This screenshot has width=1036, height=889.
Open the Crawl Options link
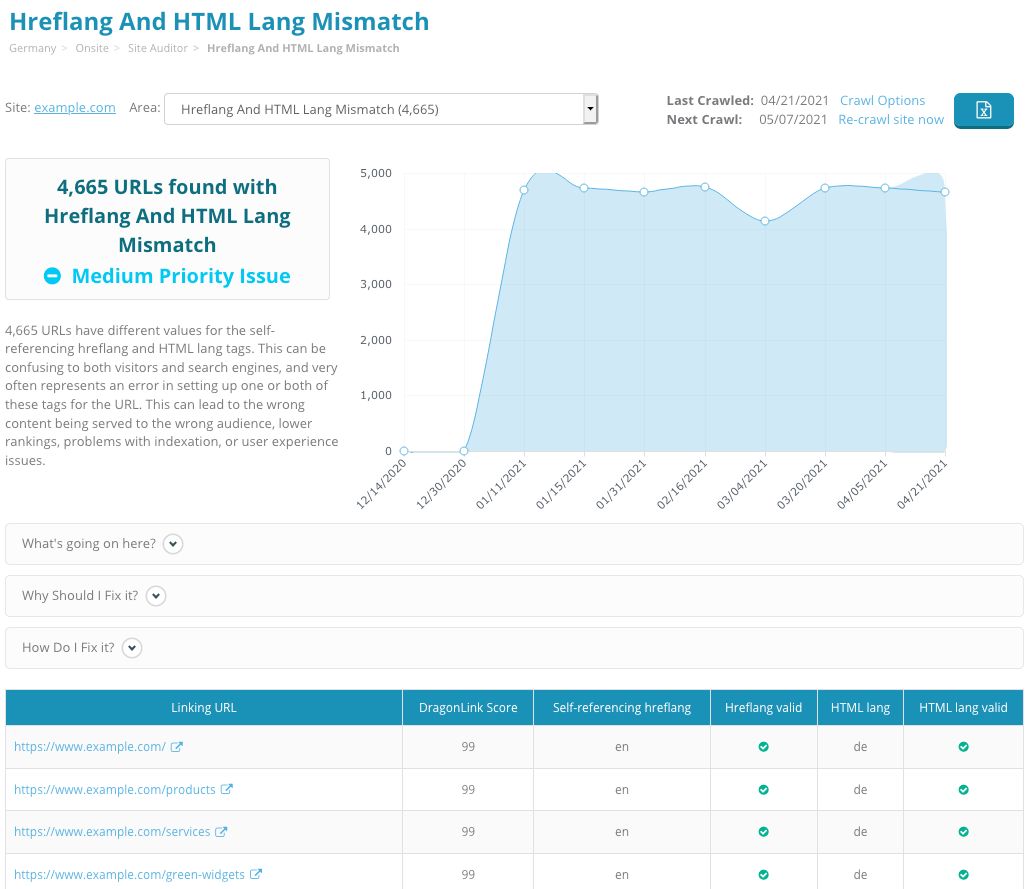(882, 100)
